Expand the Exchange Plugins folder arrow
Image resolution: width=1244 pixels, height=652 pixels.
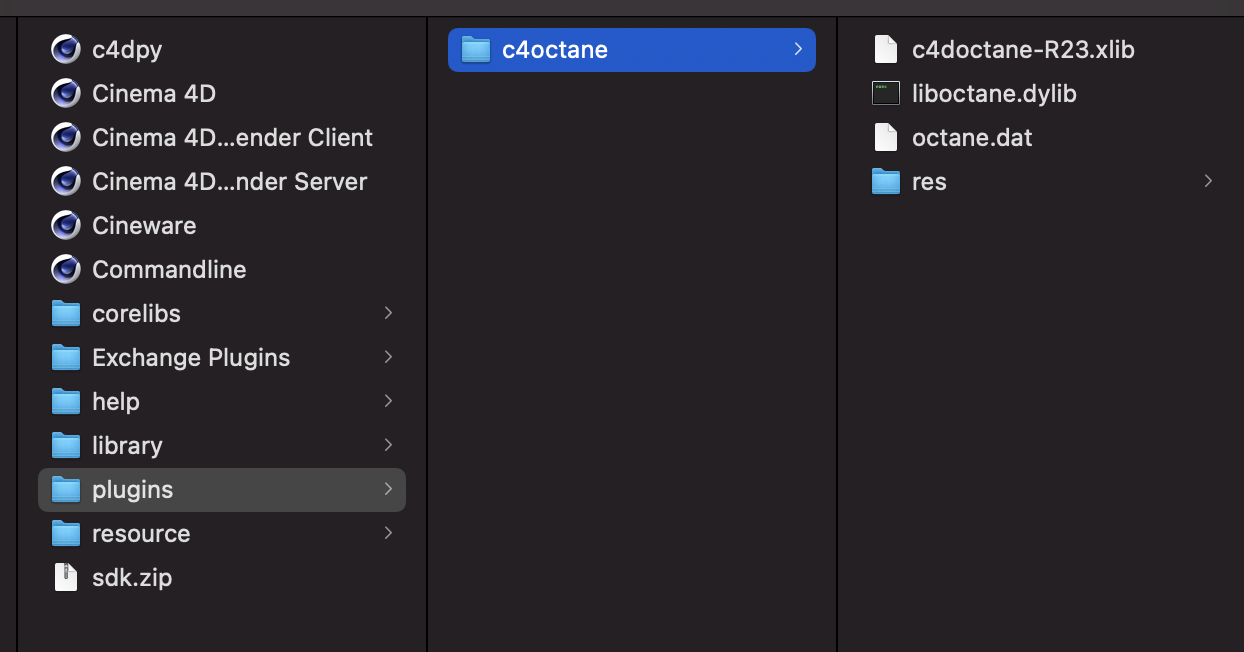(x=388, y=357)
